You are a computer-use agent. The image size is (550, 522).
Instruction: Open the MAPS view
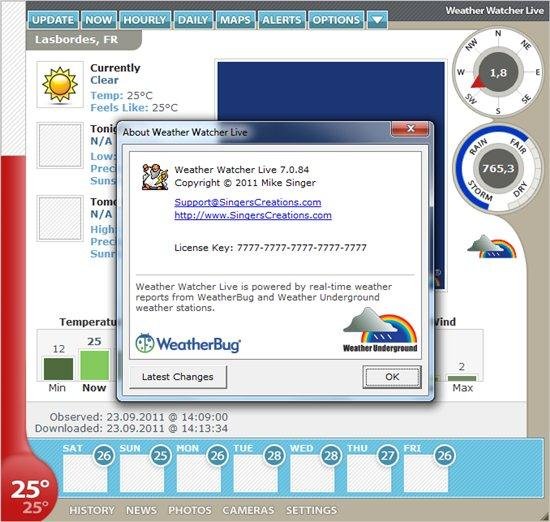coord(235,20)
